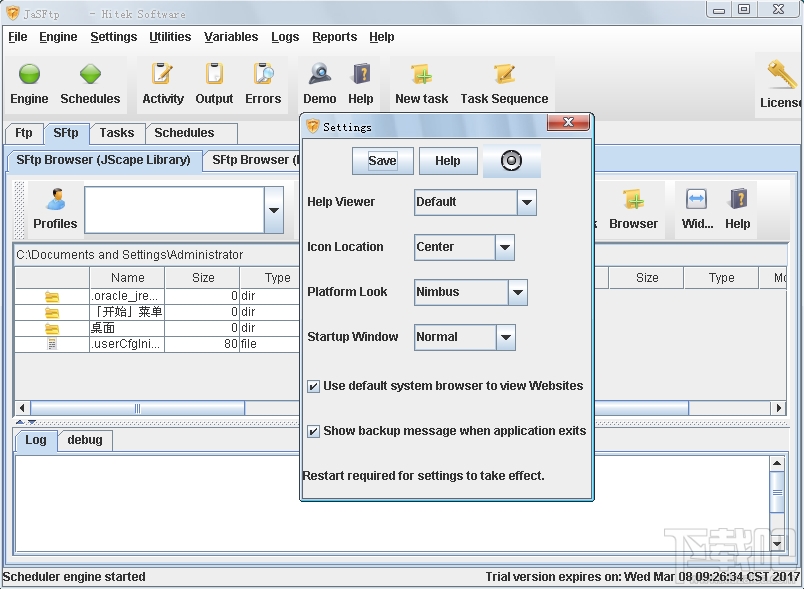Click the Help button in Settings dialog
Image resolution: width=804 pixels, height=589 pixels.
(x=448, y=161)
